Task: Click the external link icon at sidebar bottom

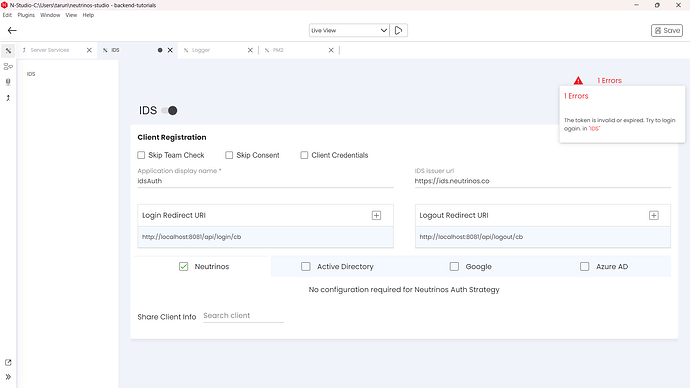Action: 8,362
